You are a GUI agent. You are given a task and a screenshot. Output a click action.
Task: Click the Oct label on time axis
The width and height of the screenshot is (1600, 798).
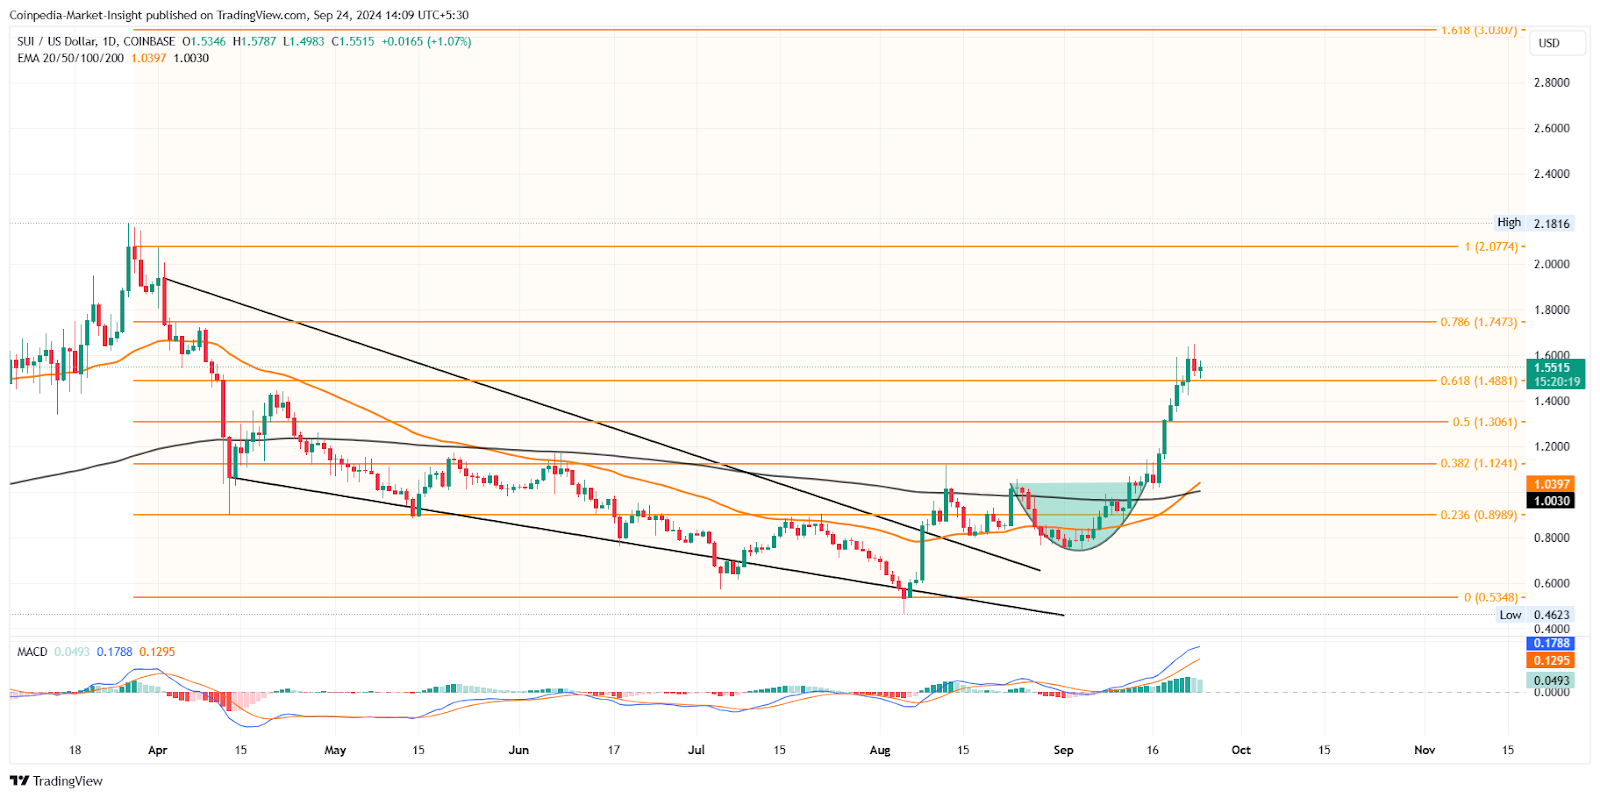[x=1241, y=750]
